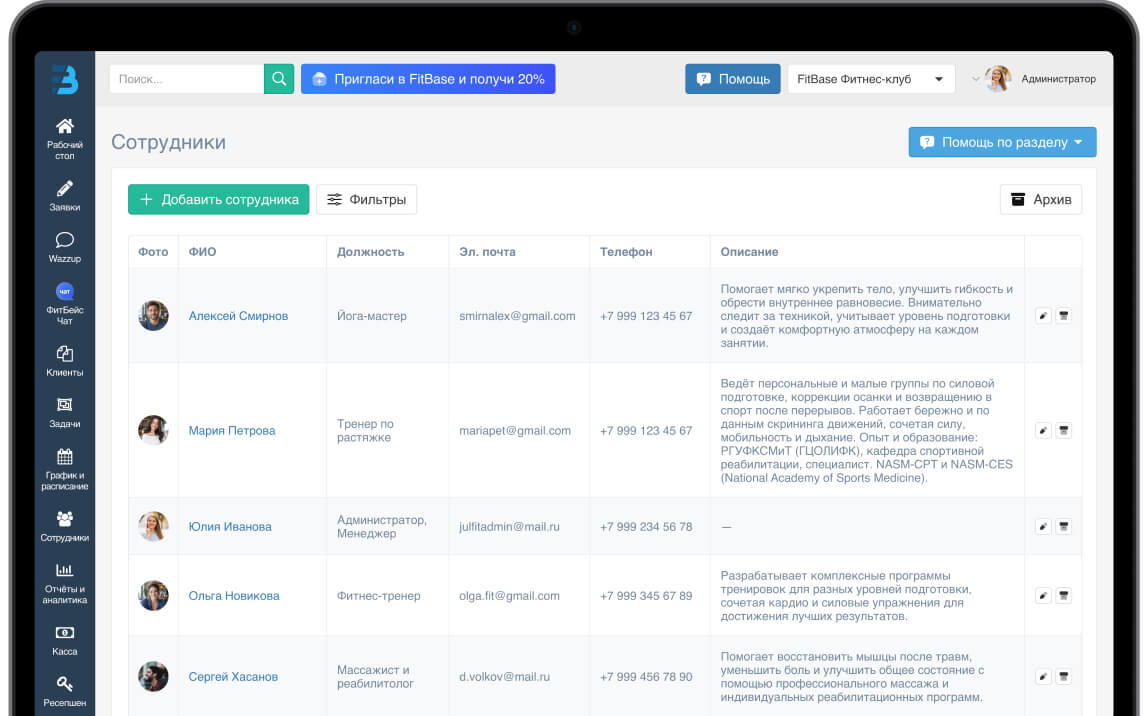Click Мария Петрова's photo thumbnail
Viewport: 1146px width, 716px height.
pyautogui.click(x=153, y=430)
